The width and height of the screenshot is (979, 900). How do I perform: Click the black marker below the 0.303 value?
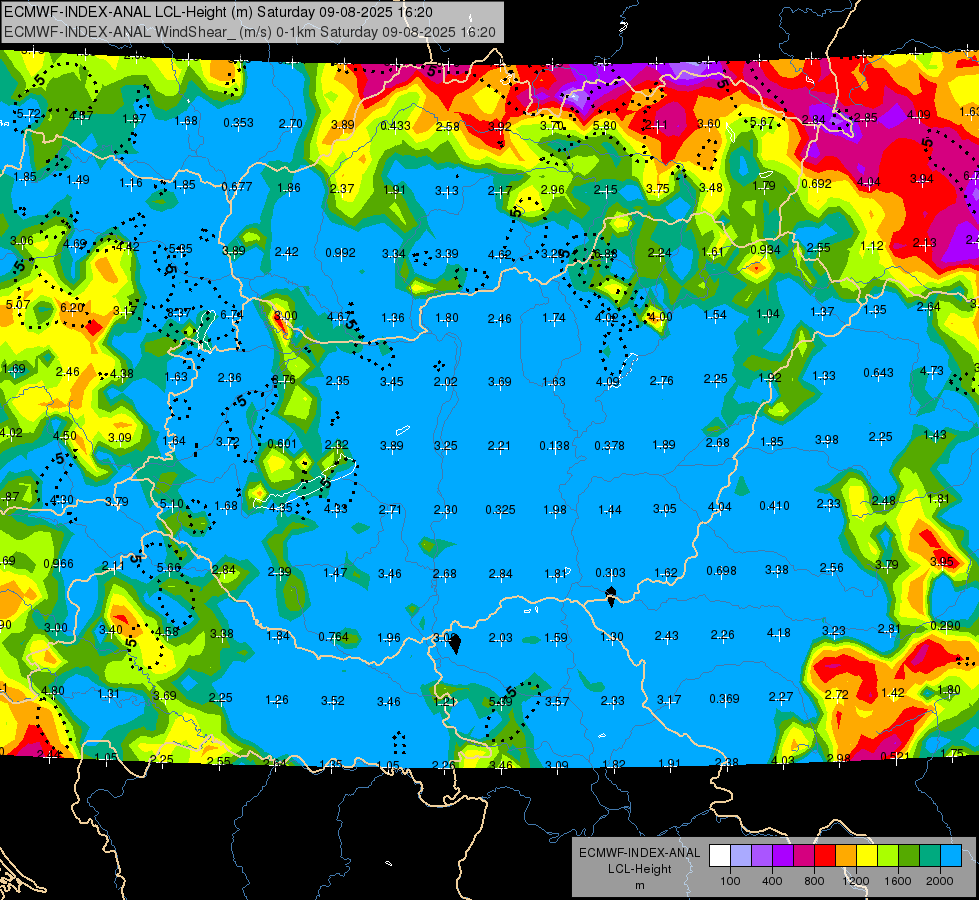[611, 596]
